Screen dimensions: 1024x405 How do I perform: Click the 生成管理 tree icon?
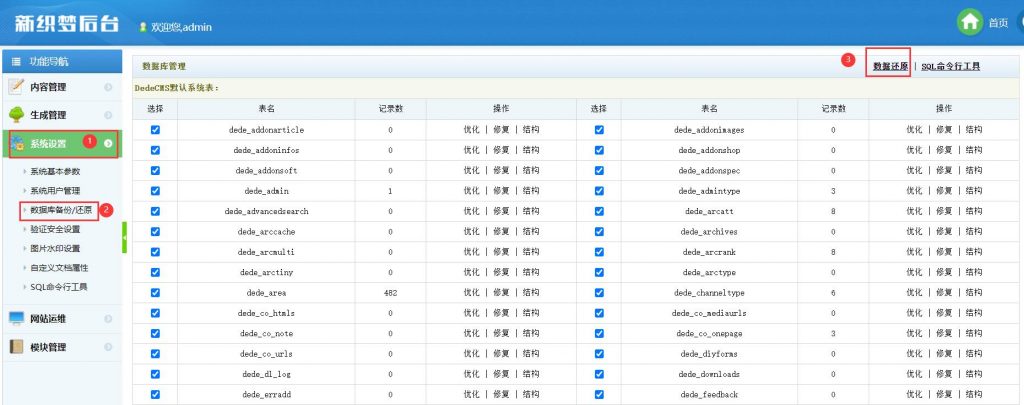17,115
